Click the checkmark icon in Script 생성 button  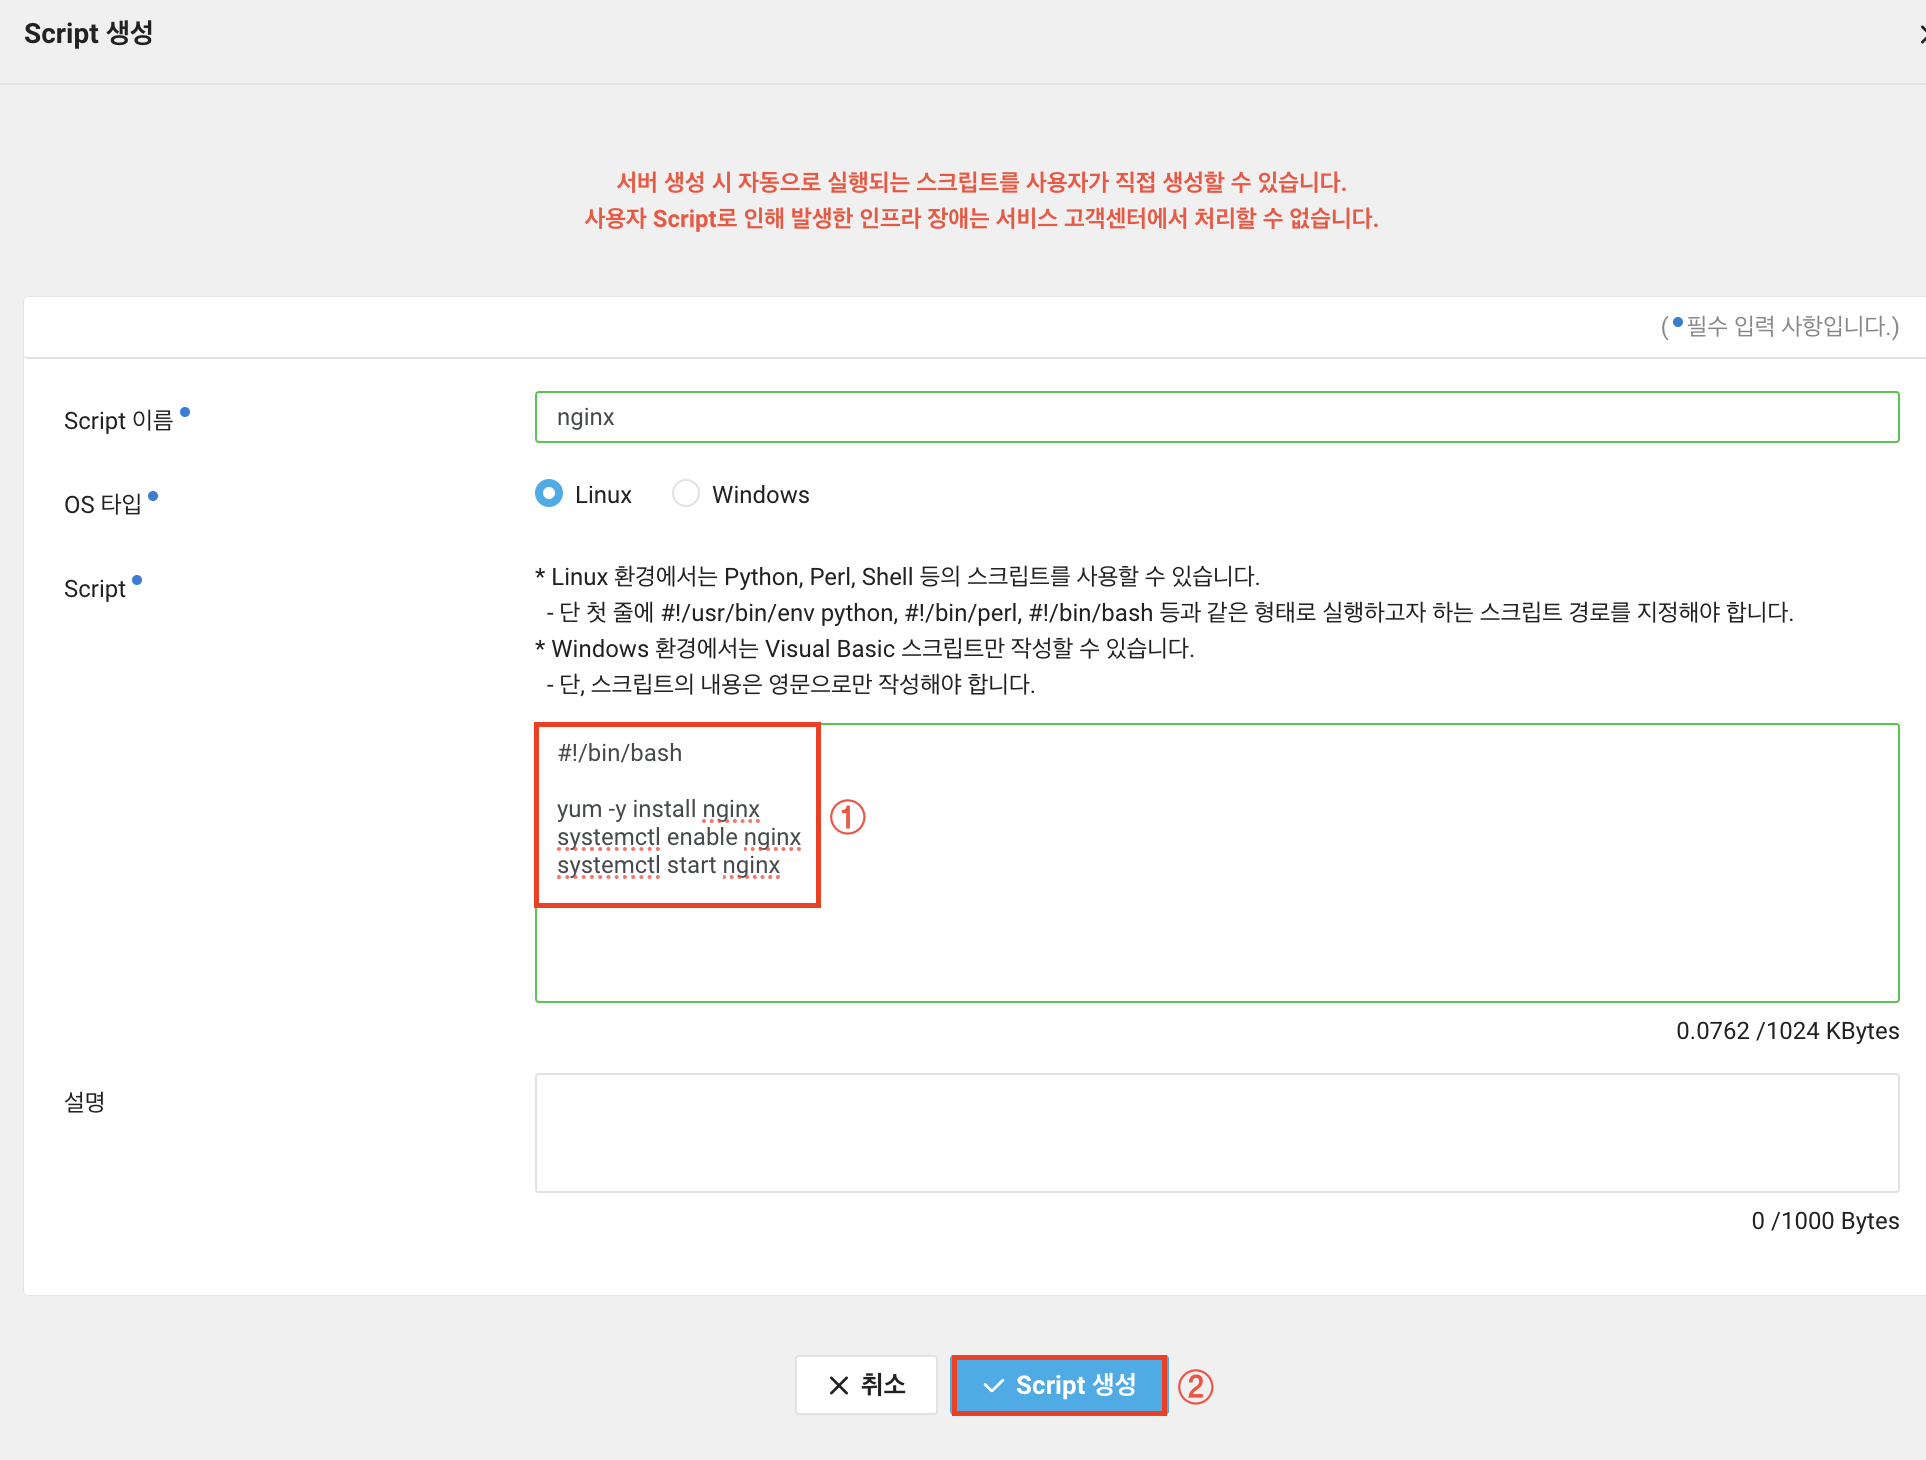coord(993,1385)
